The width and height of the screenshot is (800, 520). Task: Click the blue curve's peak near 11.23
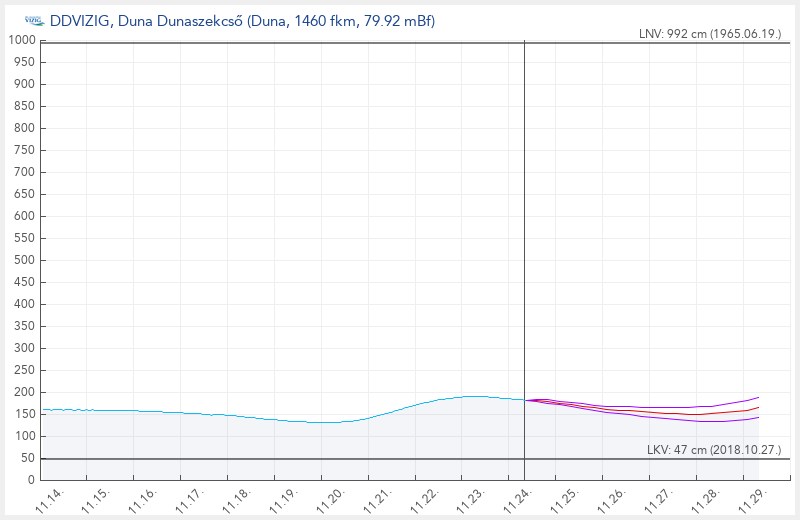[474, 396]
